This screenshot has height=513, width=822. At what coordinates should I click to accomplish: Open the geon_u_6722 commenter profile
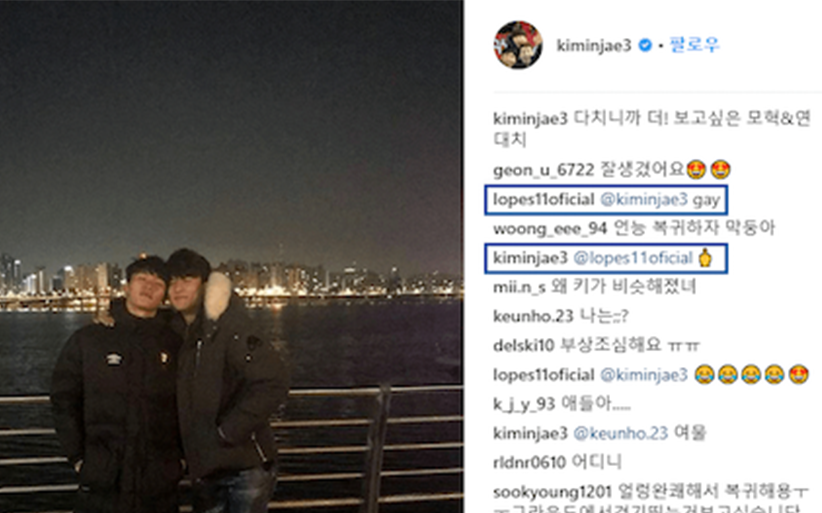click(x=544, y=170)
